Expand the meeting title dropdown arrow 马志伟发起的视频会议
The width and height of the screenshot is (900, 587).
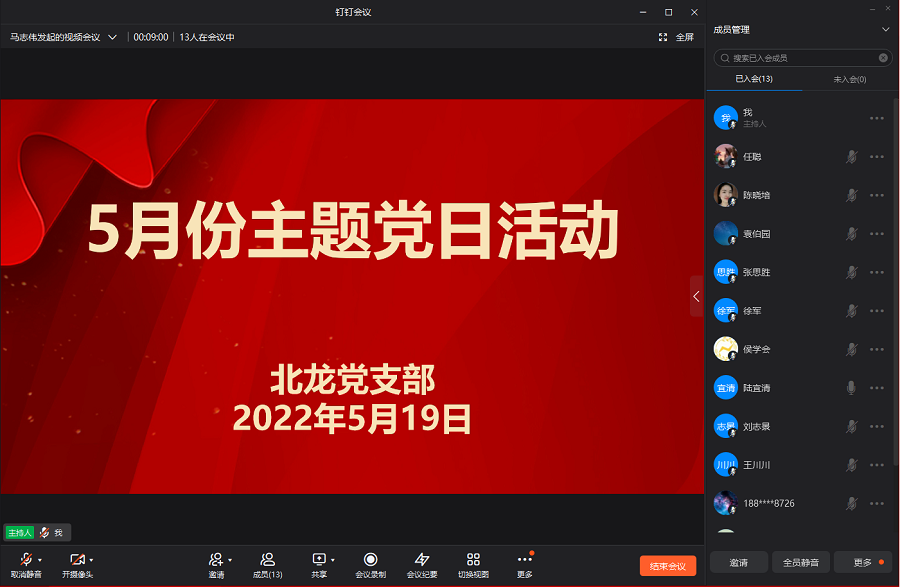(x=112, y=37)
